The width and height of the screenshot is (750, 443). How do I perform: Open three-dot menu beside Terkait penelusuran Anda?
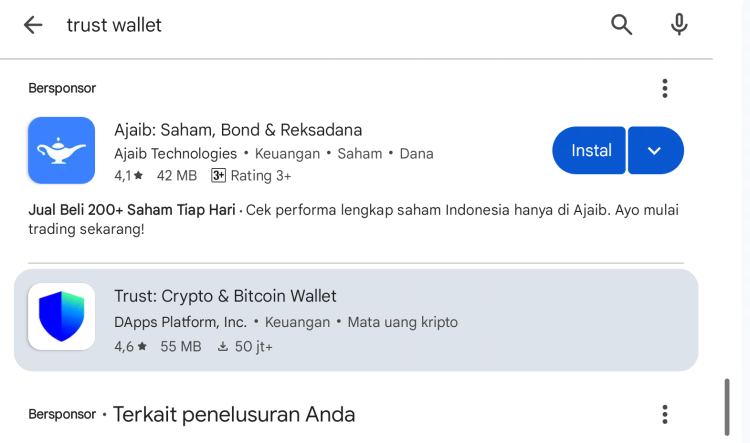(664, 414)
